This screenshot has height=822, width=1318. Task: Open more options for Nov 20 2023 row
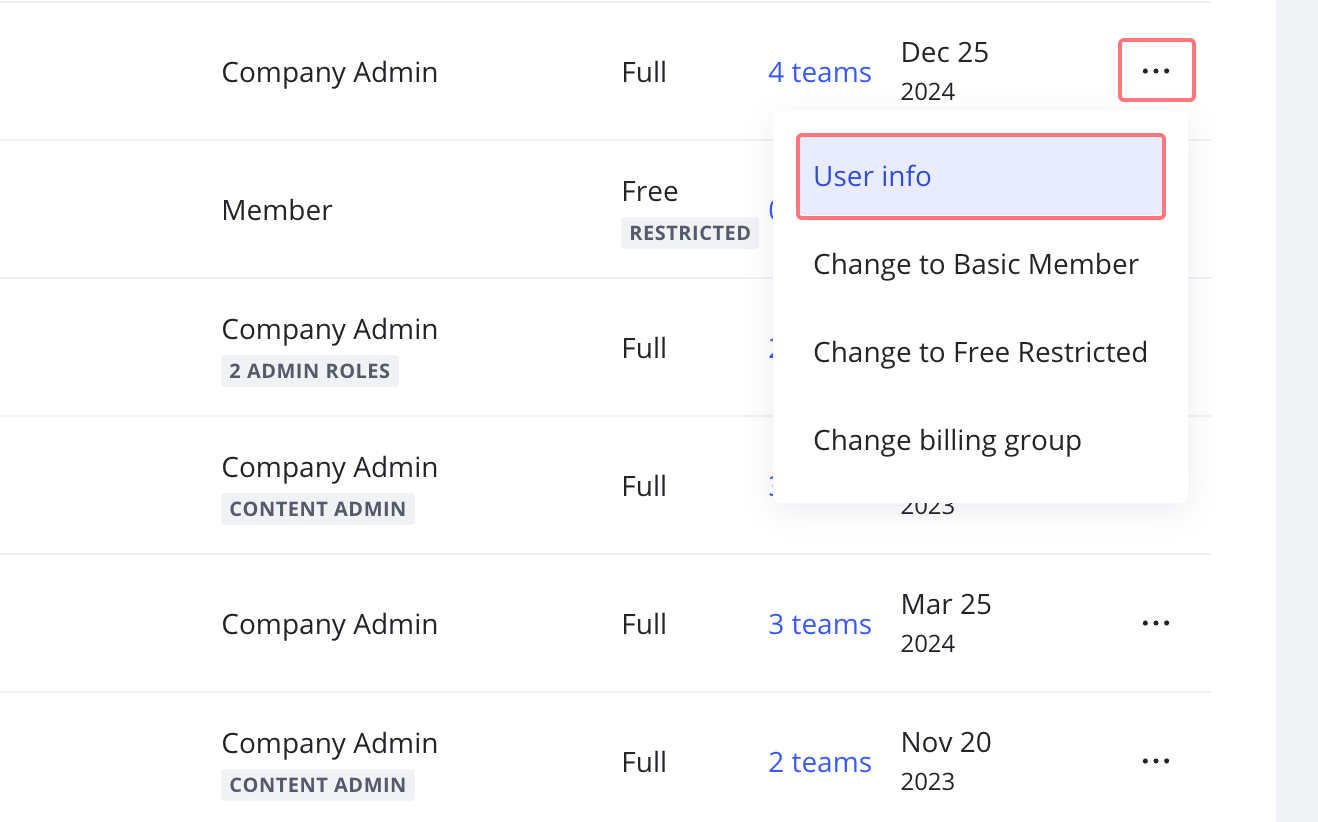pyautogui.click(x=1156, y=761)
